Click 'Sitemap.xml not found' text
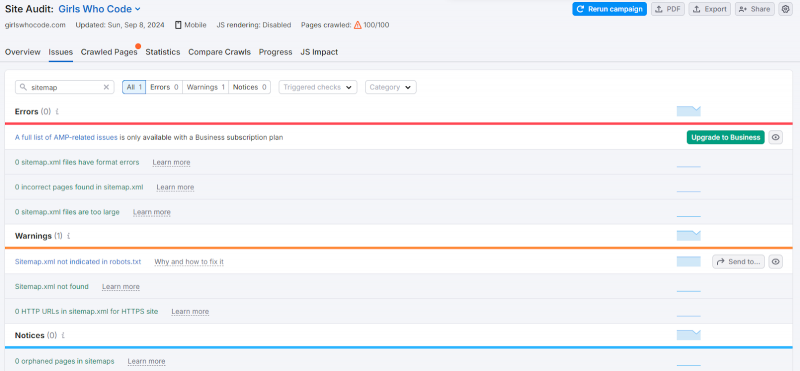 (x=52, y=287)
